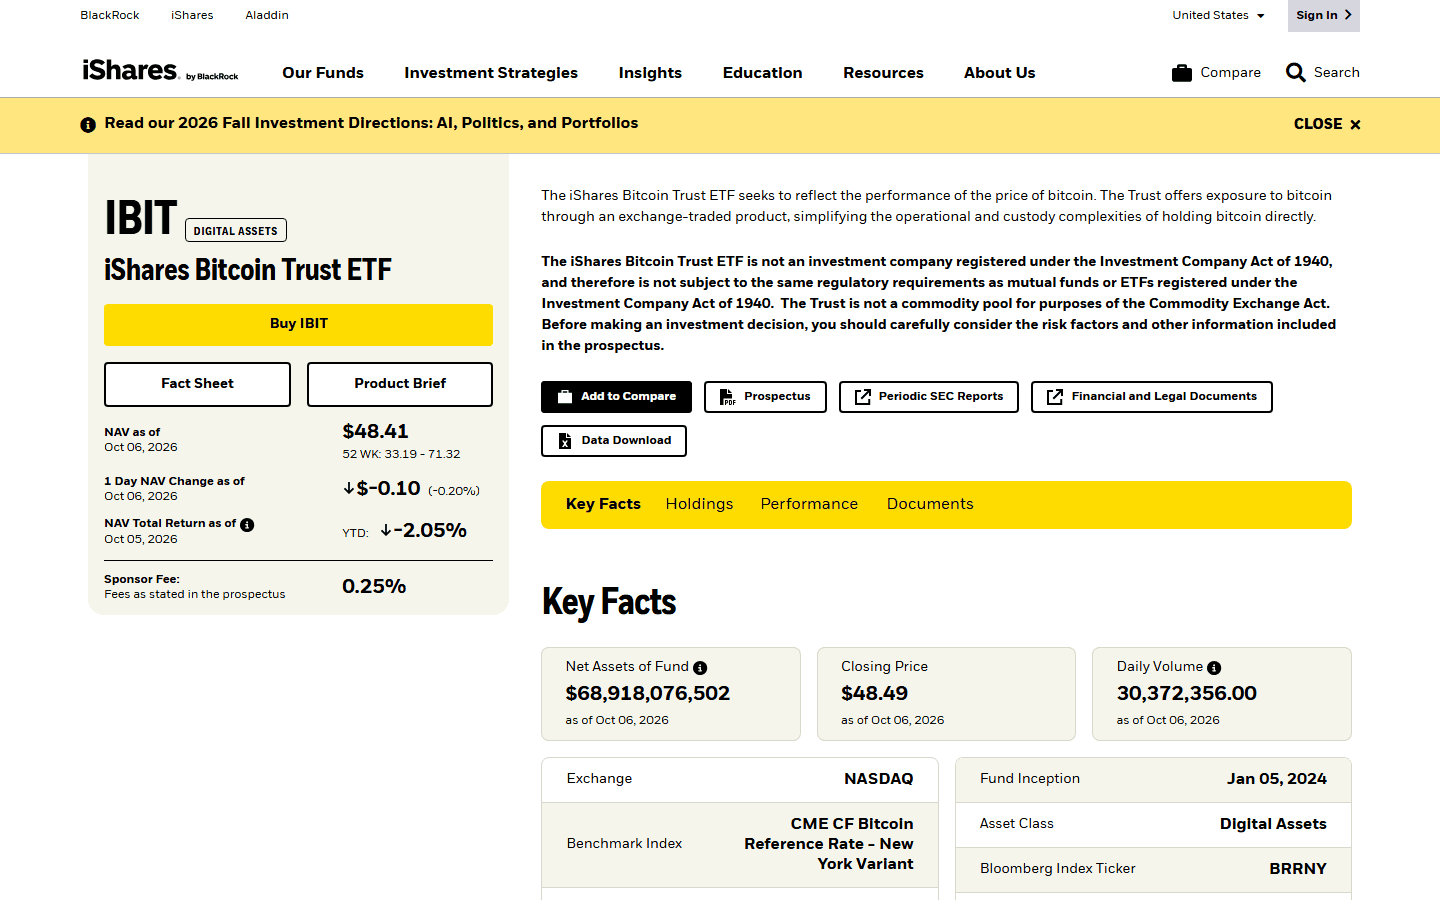Click the Compare briefcase icon
This screenshot has height=900, width=1440.
tap(1182, 73)
